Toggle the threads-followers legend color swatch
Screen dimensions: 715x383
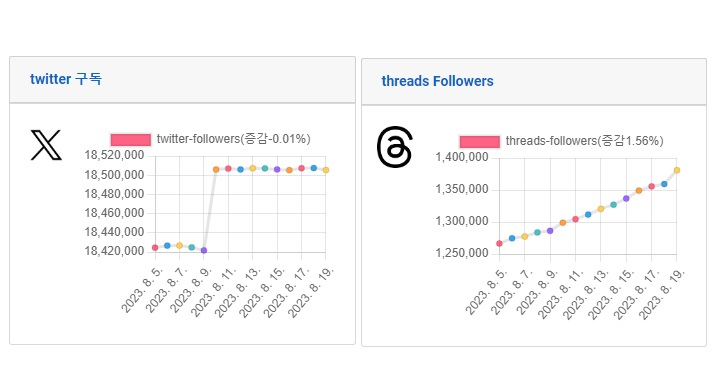point(480,142)
